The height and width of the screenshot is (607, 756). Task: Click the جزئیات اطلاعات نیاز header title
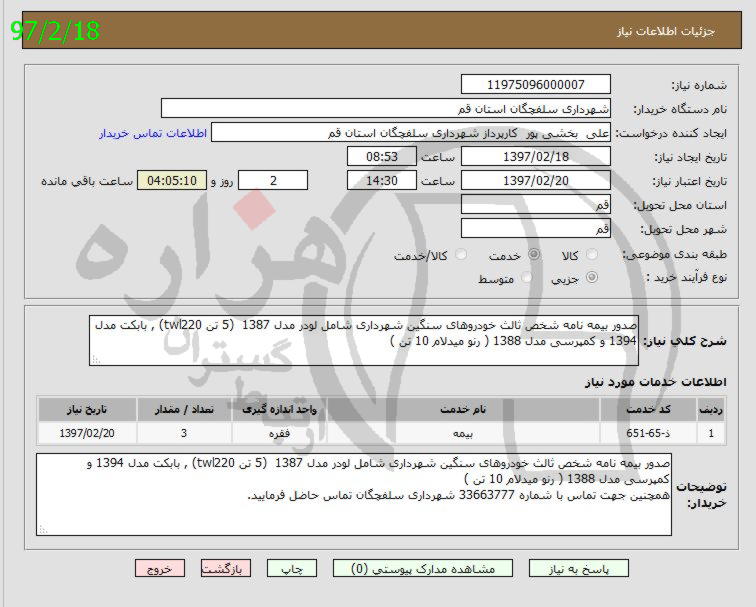[x=666, y=32]
